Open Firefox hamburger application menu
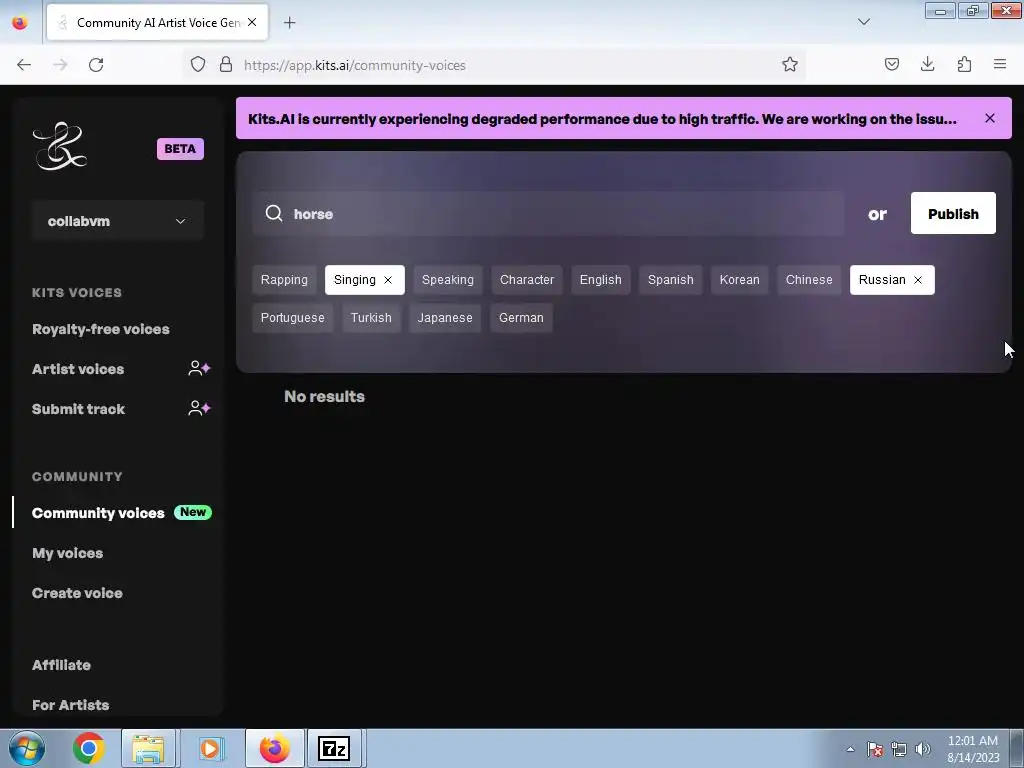Screen dimensions: 1024x768 [1000, 64]
